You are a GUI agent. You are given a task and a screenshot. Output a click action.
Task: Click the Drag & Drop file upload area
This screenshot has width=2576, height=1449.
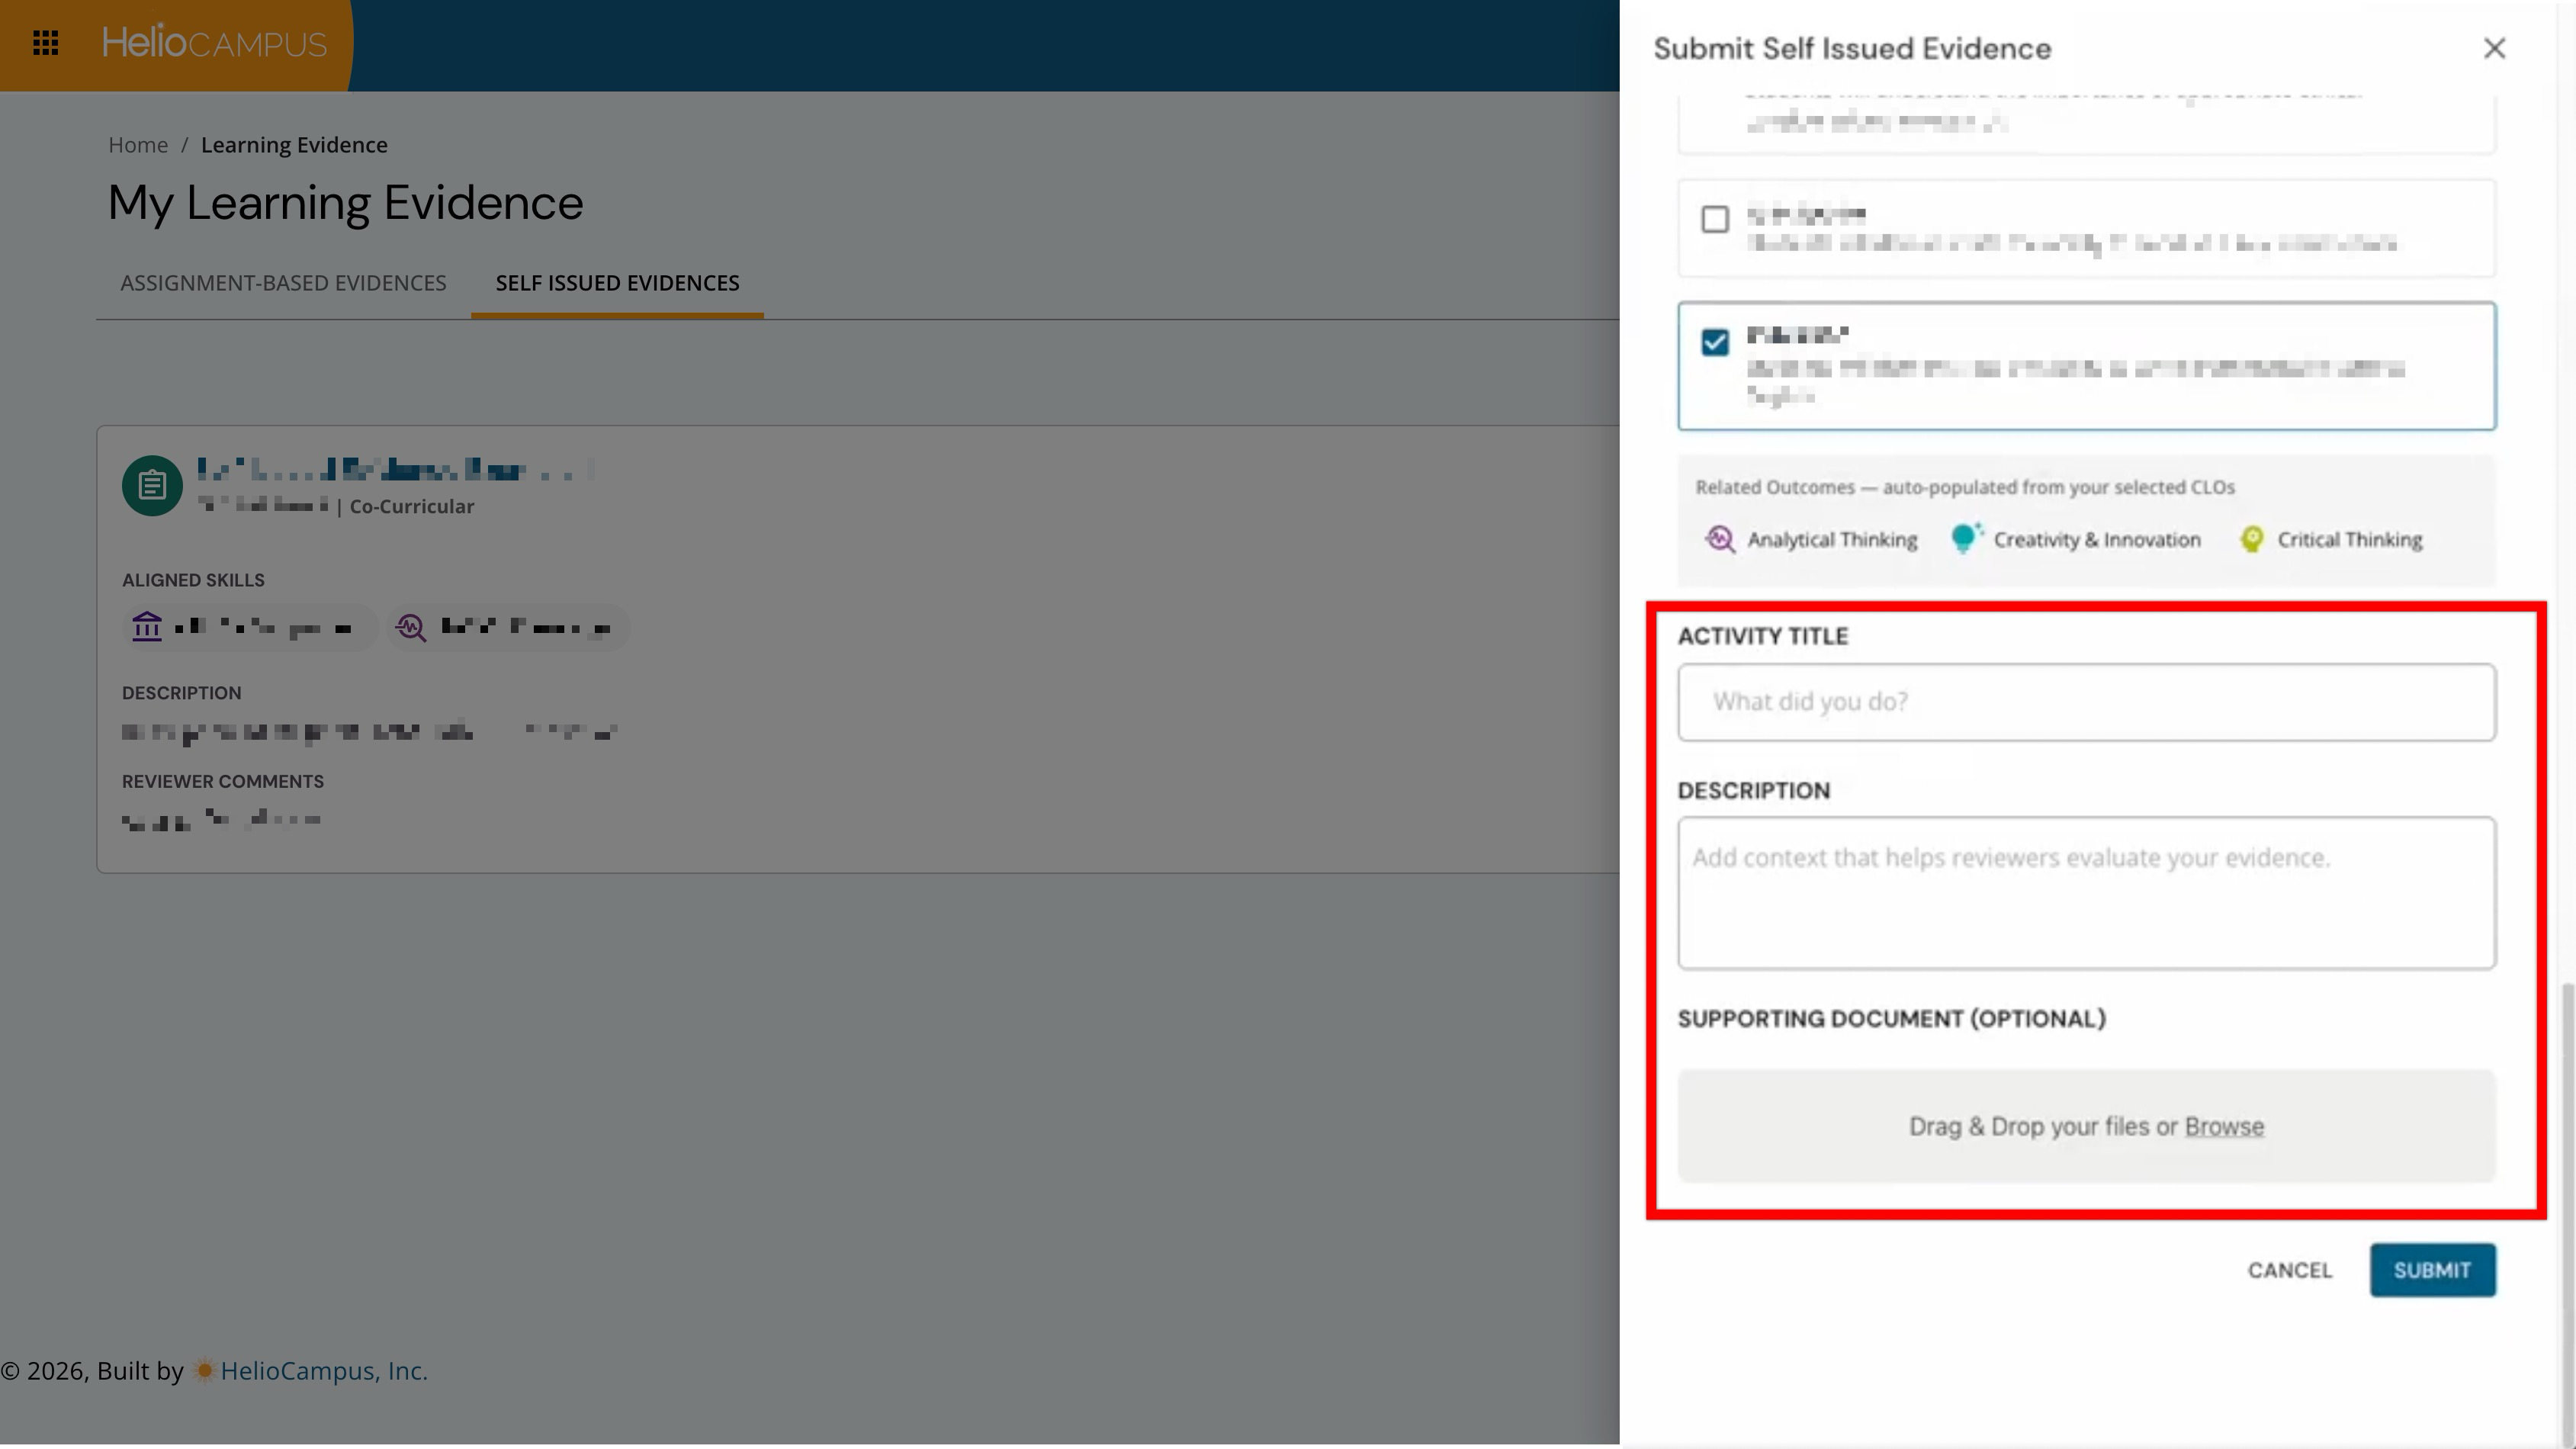tap(2087, 1127)
